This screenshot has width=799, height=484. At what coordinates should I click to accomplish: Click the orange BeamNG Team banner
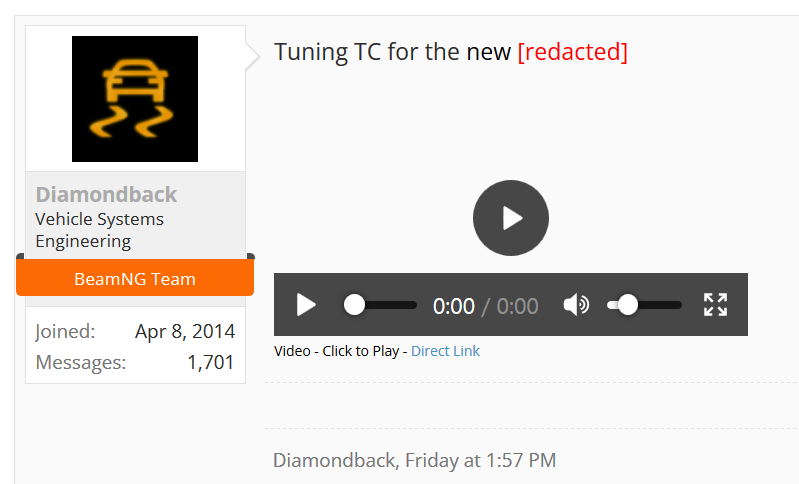[x=135, y=278]
